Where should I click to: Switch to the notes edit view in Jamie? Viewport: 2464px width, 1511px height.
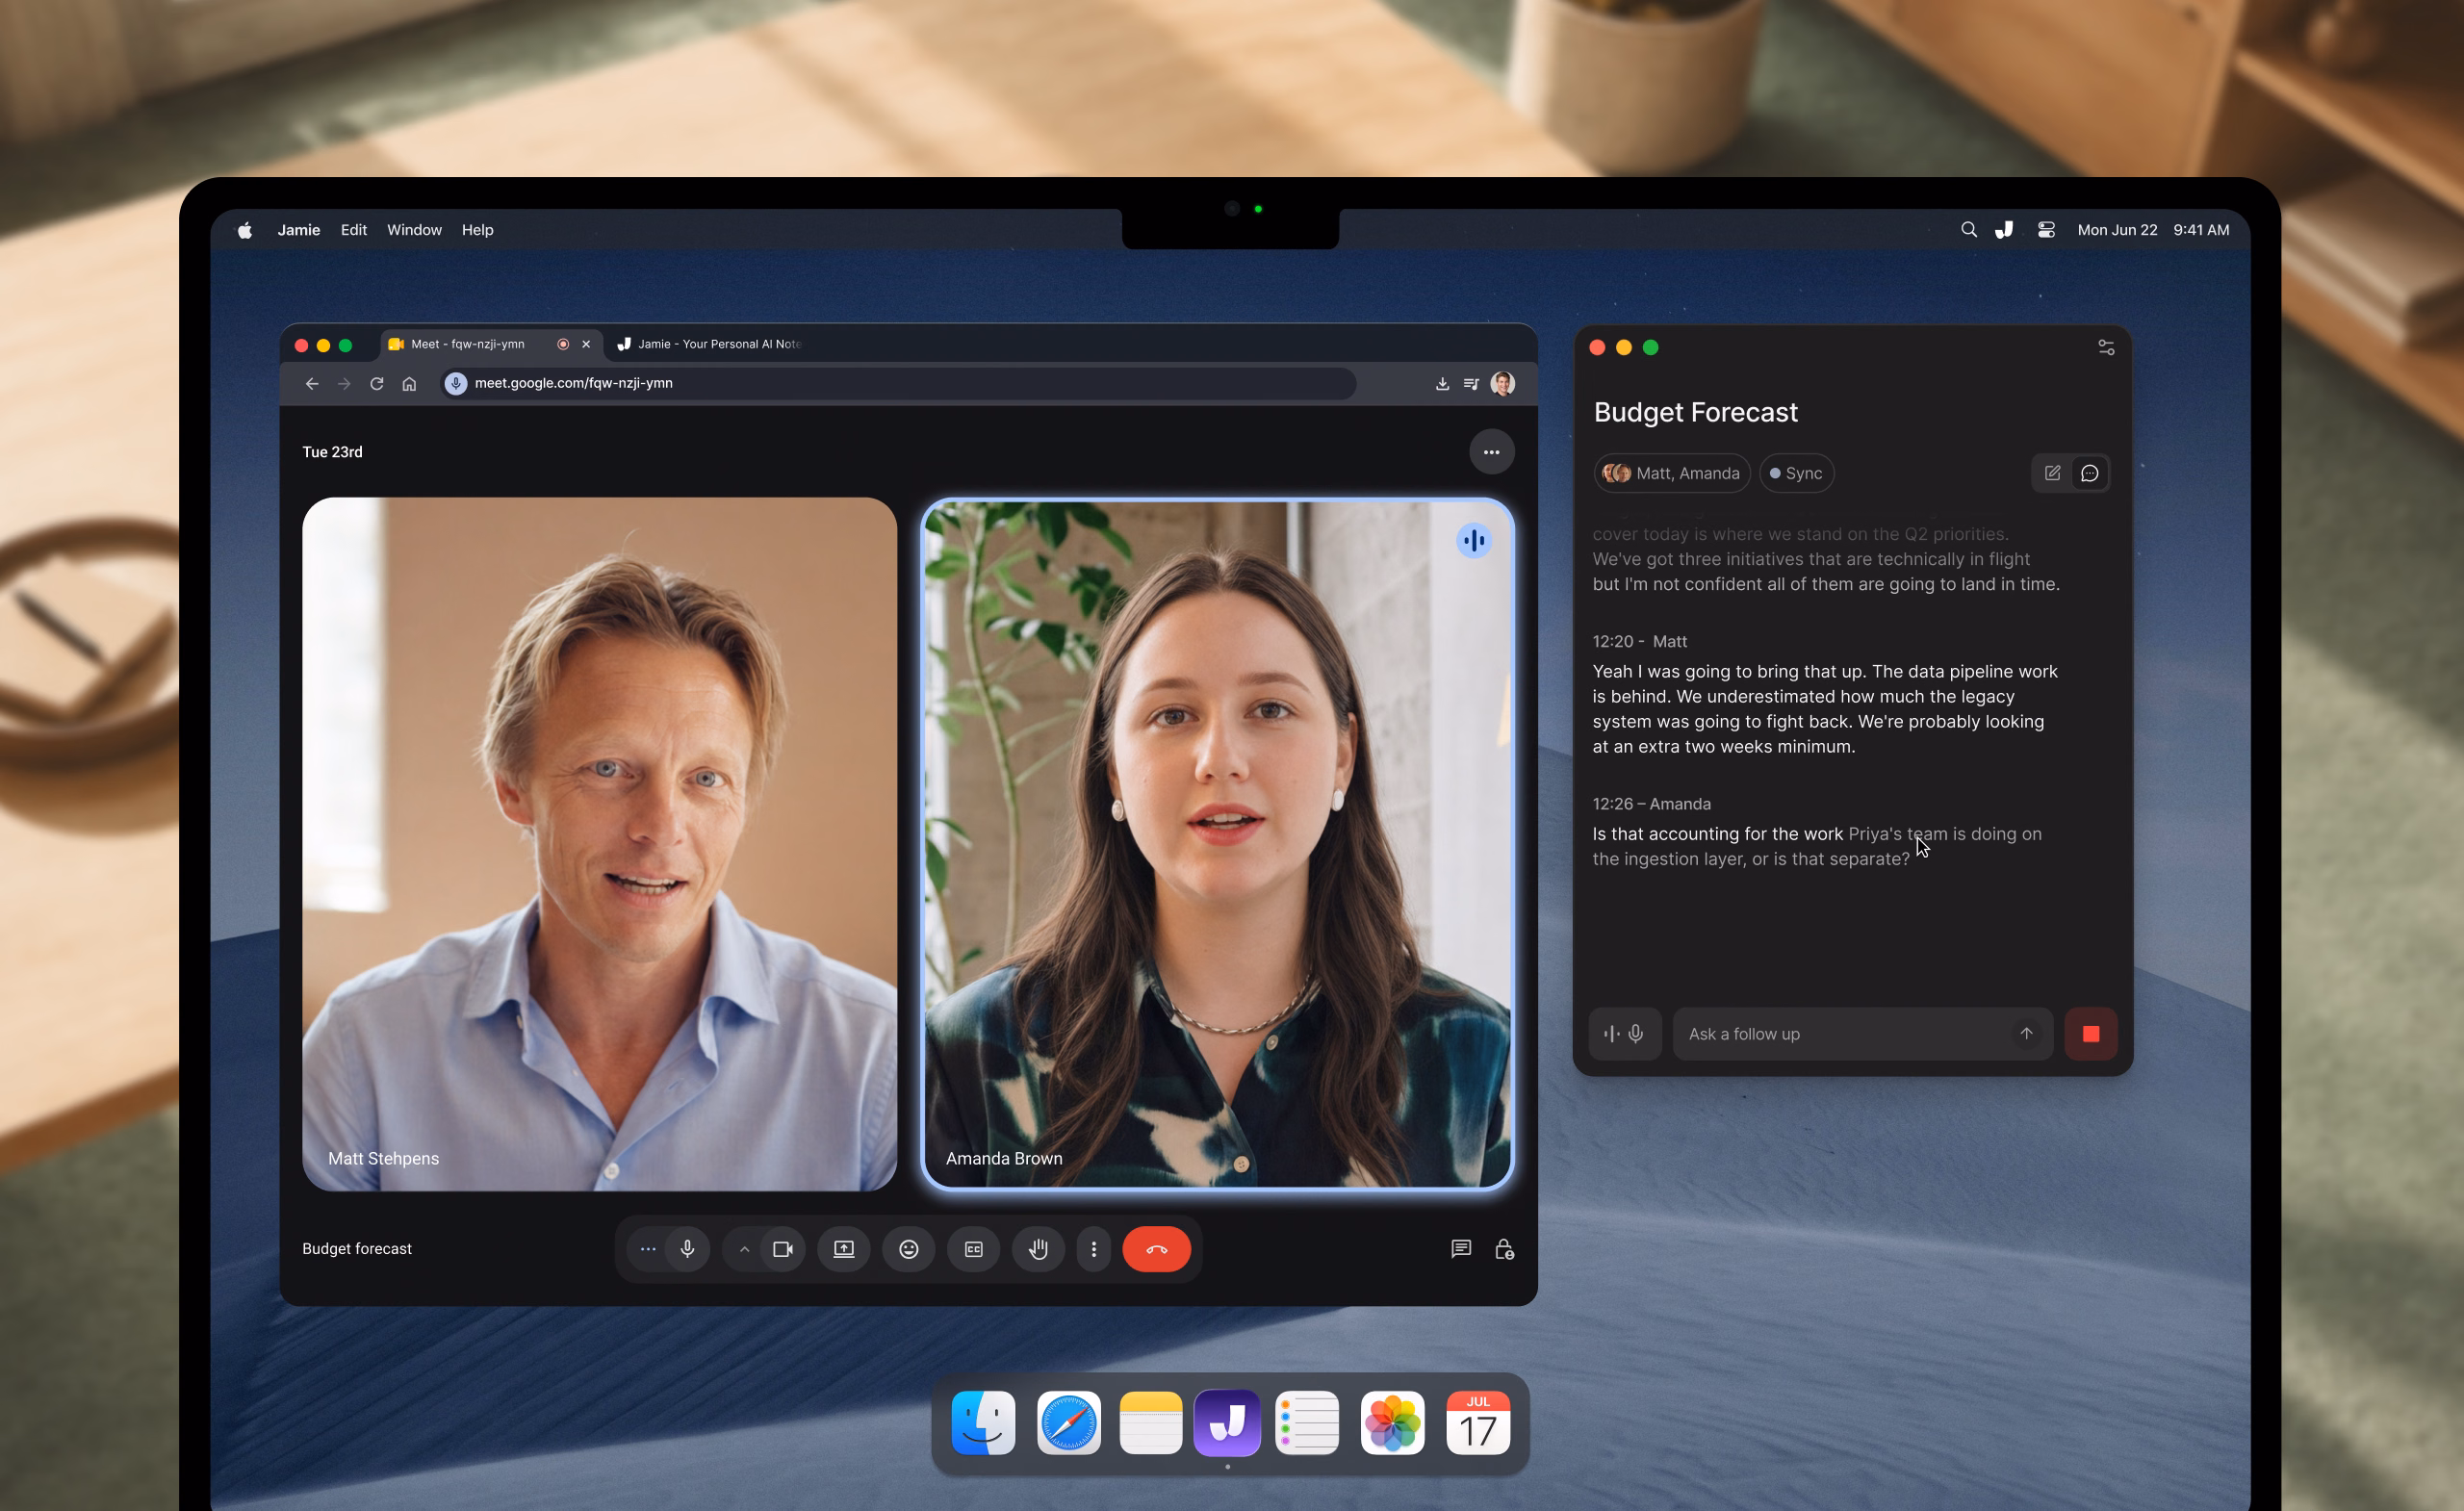(x=2052, y=474)
